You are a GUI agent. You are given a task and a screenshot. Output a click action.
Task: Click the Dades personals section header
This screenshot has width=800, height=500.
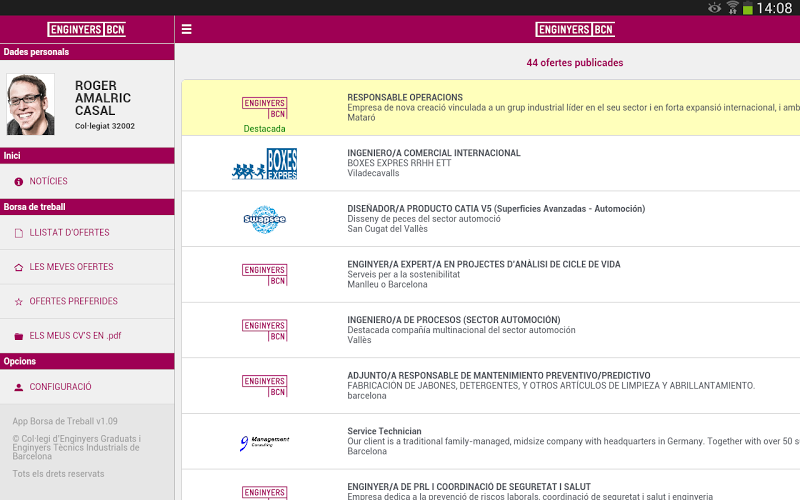(x=87, y=52)
